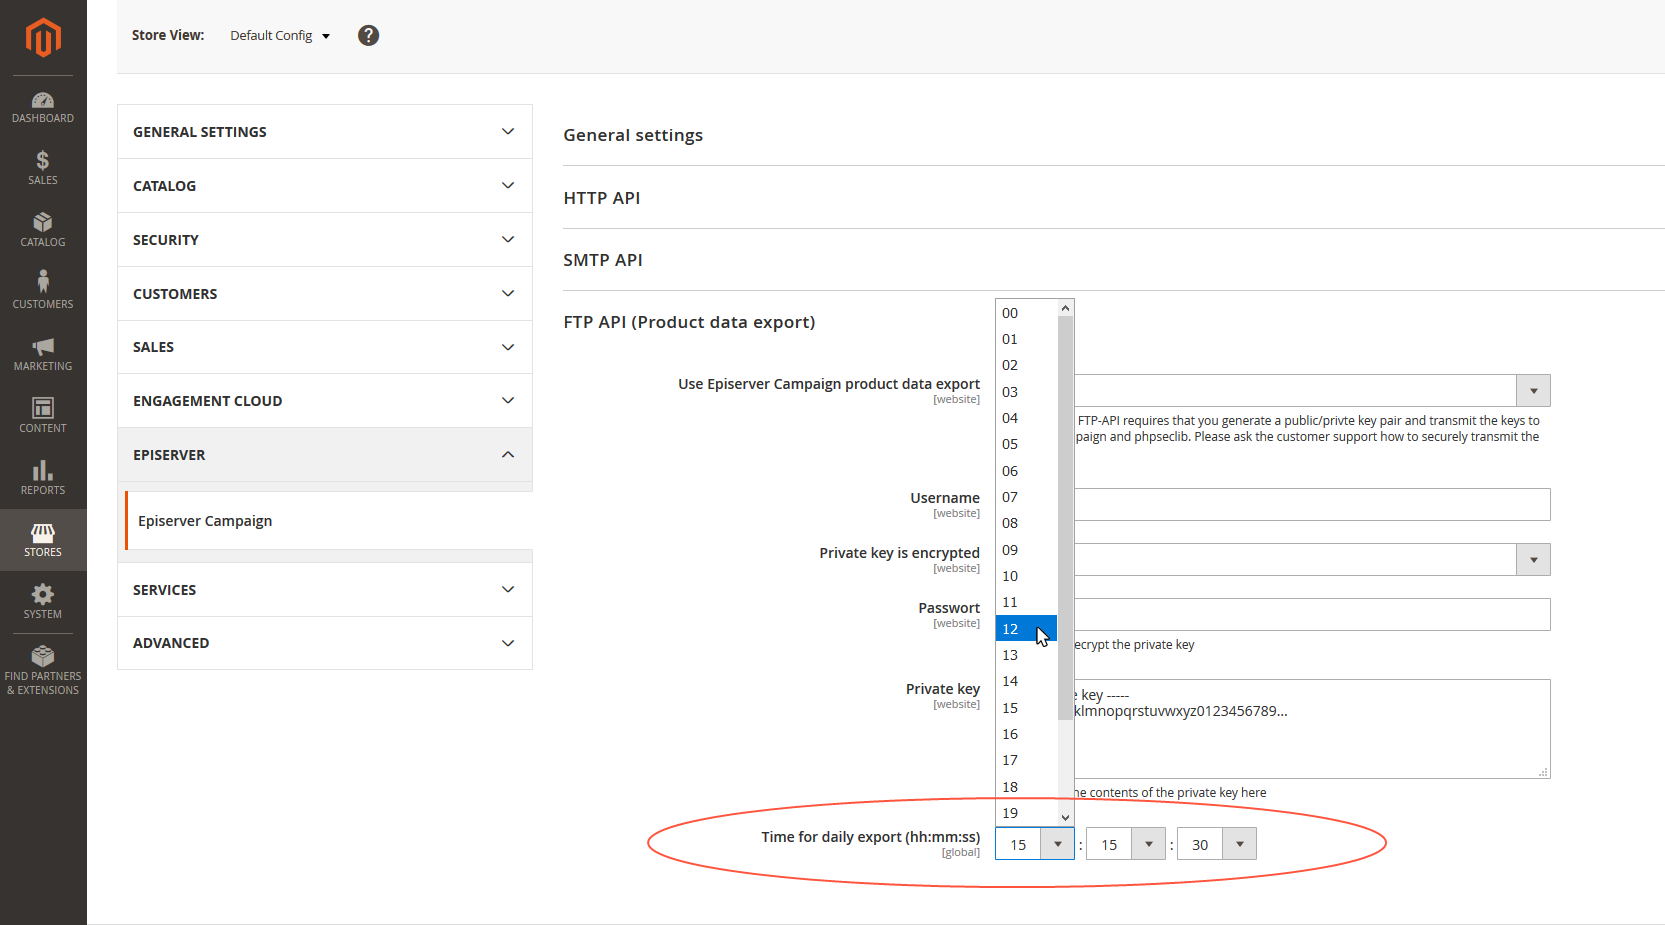
Task: Select highlighted hour 12 option
Action: (x=1026, y=629)
